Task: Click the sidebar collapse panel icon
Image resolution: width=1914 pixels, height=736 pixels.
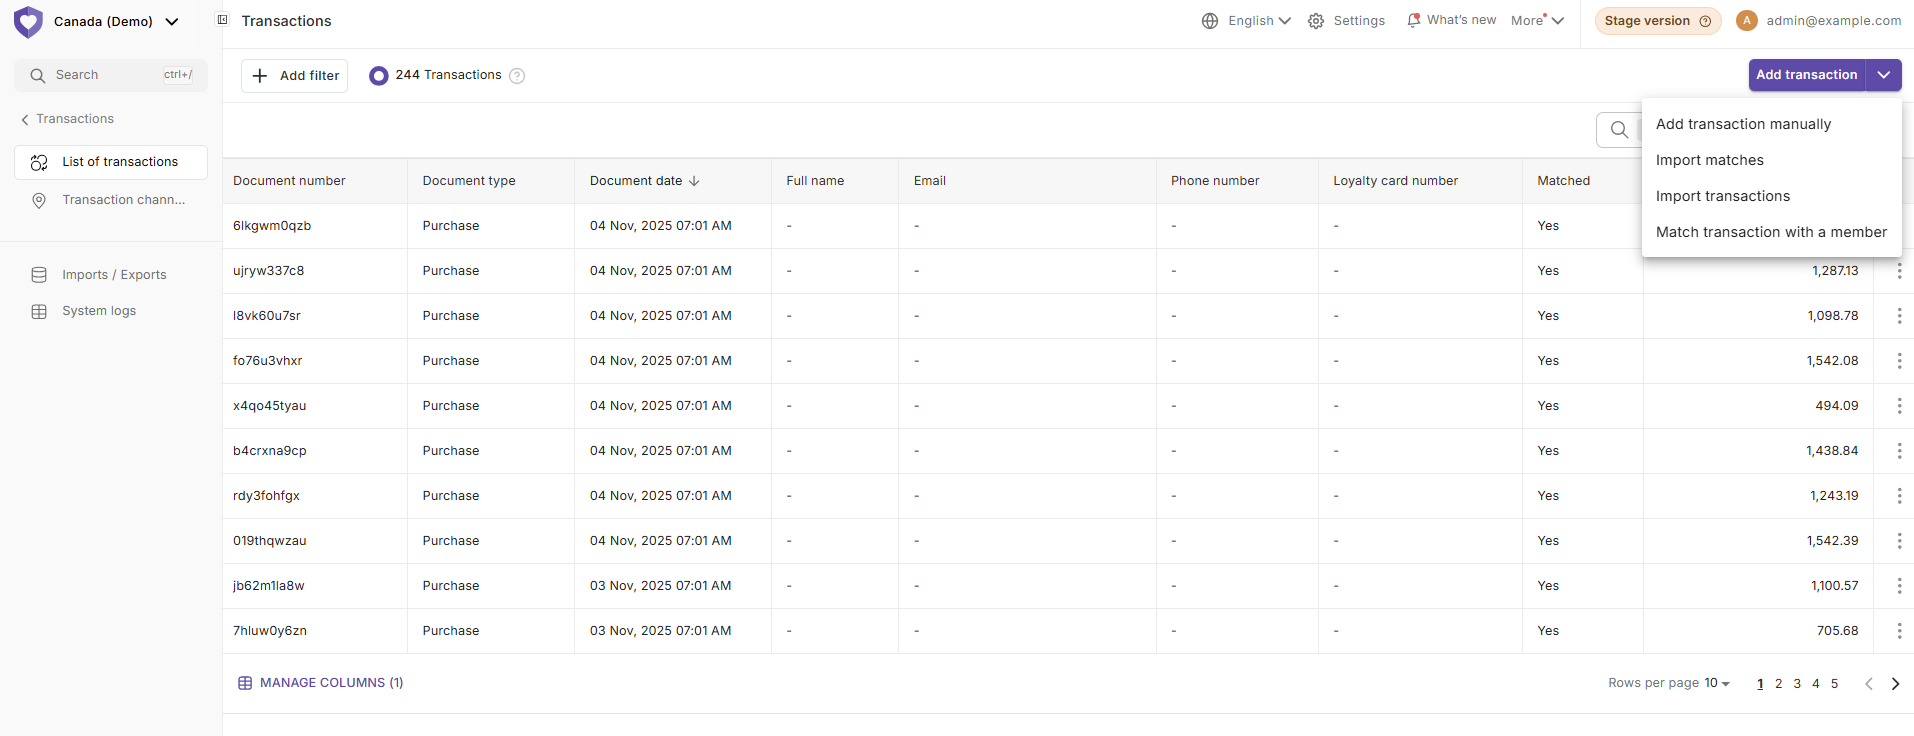Action: tap(223, 20)
